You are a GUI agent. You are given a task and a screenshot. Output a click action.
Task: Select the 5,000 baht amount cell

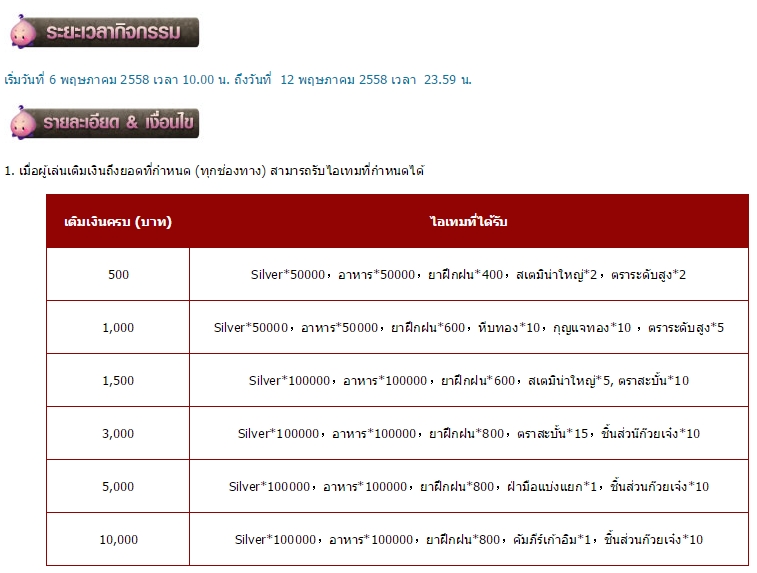(118, 487)
